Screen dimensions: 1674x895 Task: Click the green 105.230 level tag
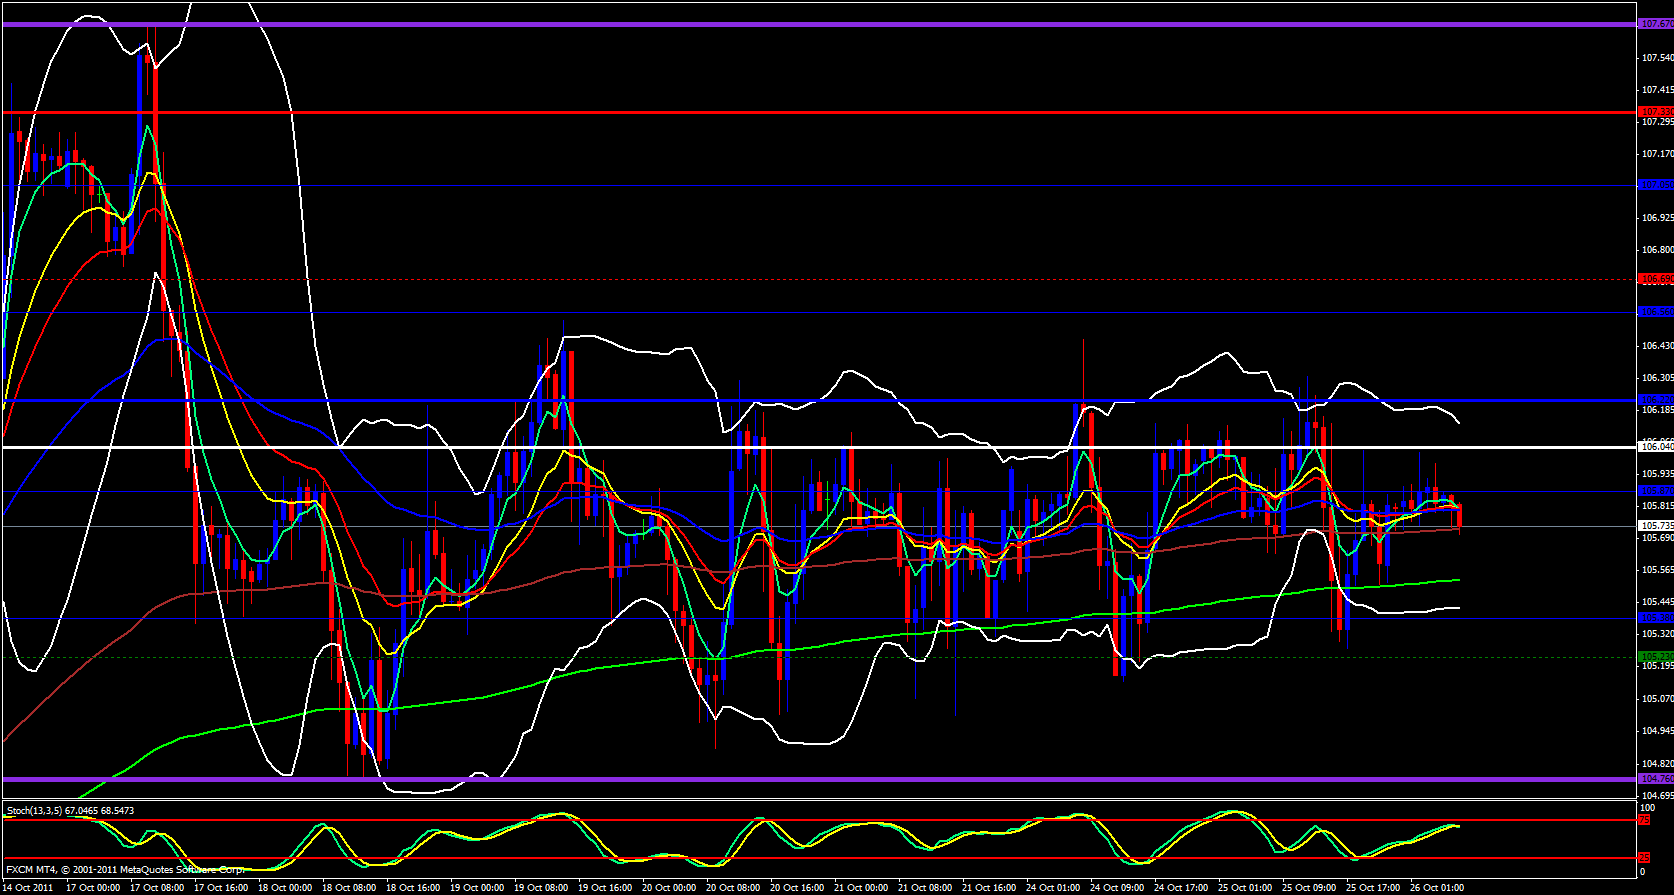pos(1656,657)
